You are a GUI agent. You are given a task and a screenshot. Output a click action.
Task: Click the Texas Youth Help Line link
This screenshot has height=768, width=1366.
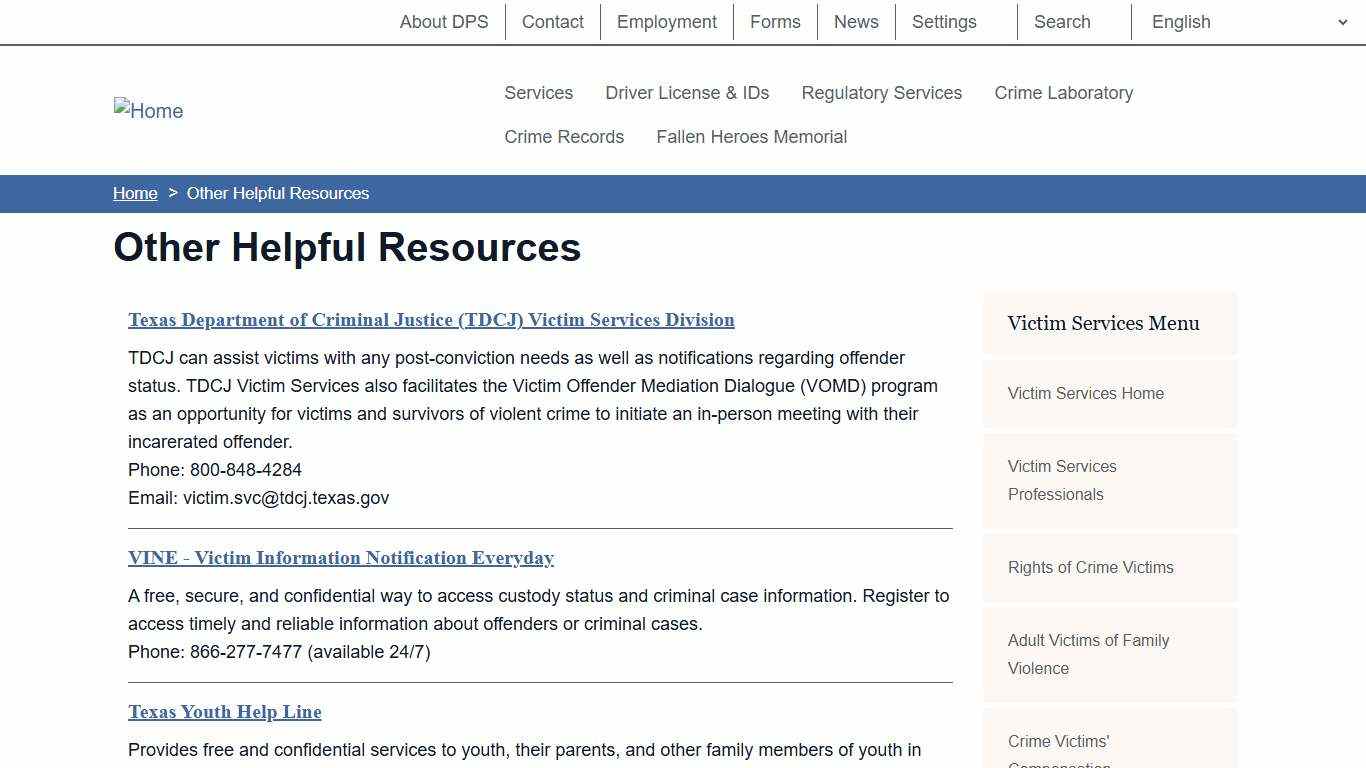click(x=224, y=711)
